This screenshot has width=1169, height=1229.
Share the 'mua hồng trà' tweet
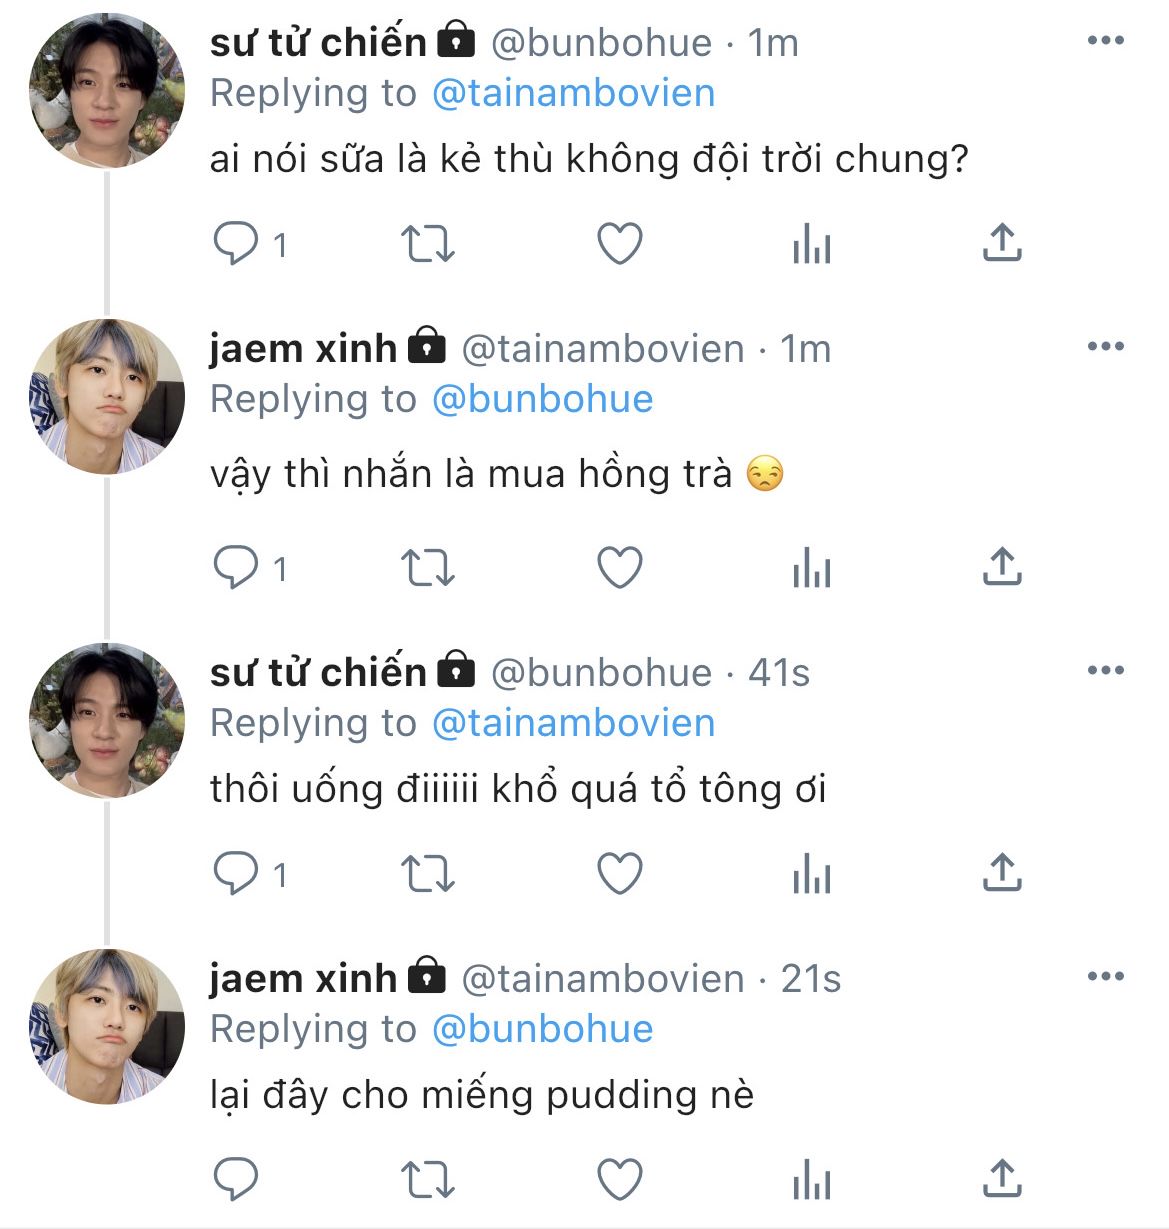[1001, 567]
